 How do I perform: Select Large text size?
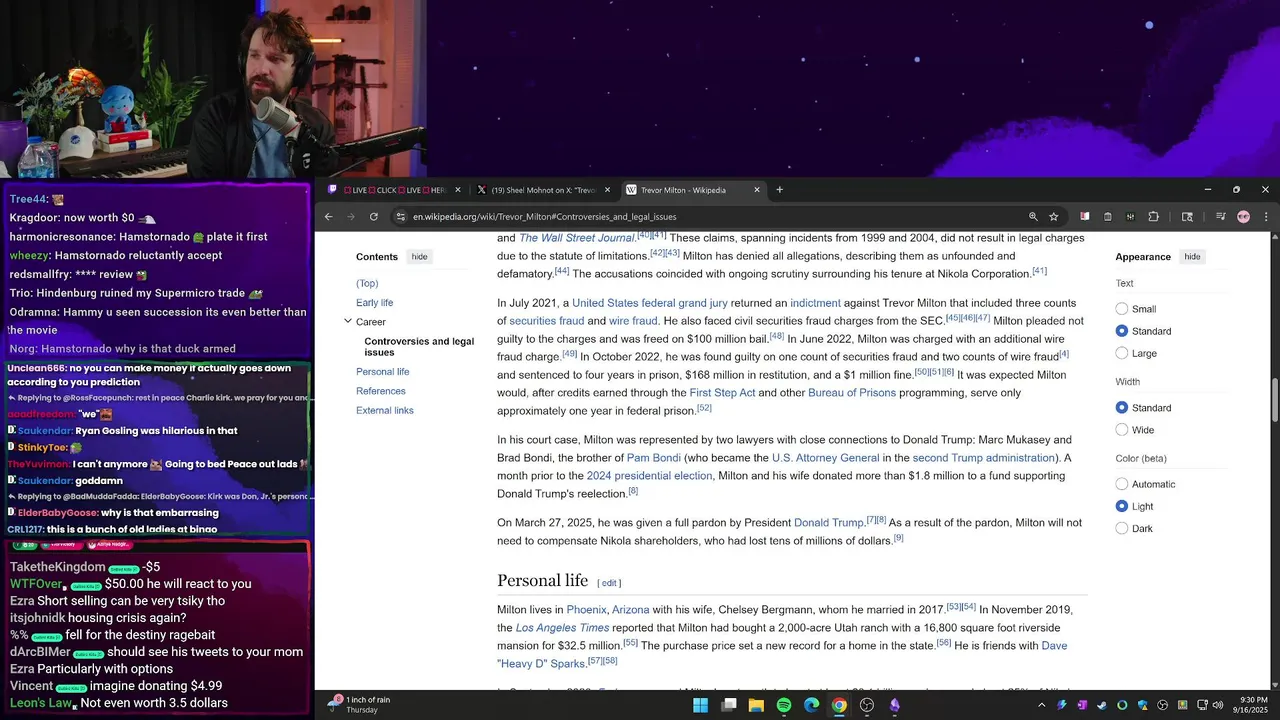click(x=1122, y=353)
